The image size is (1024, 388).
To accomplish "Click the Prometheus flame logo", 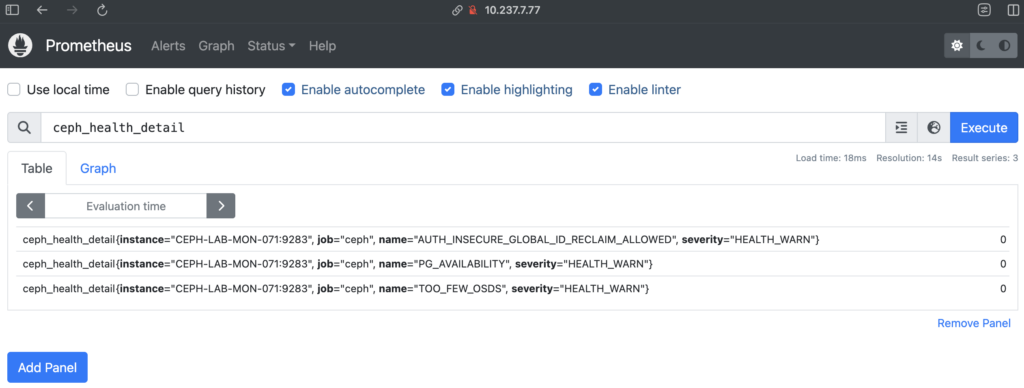I will (x=20, y=46).
